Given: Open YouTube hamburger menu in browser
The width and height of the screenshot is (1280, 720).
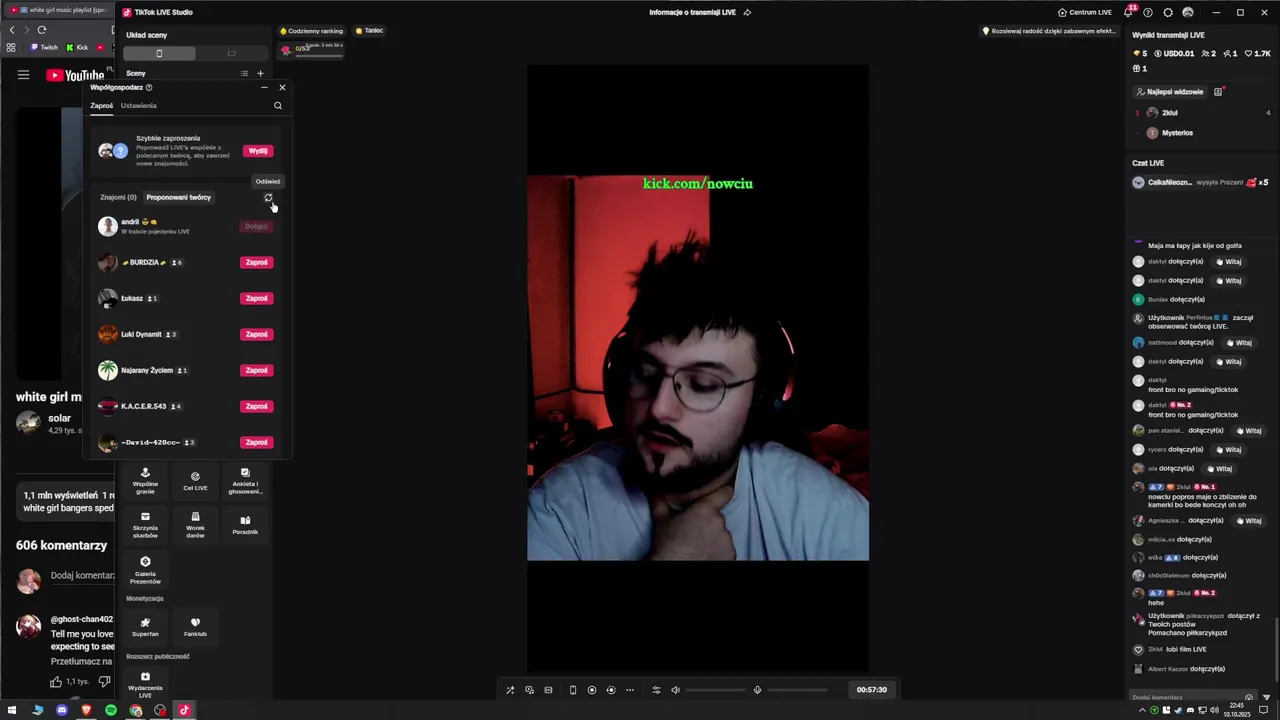Looking at the screenshot, I should 23,75.
